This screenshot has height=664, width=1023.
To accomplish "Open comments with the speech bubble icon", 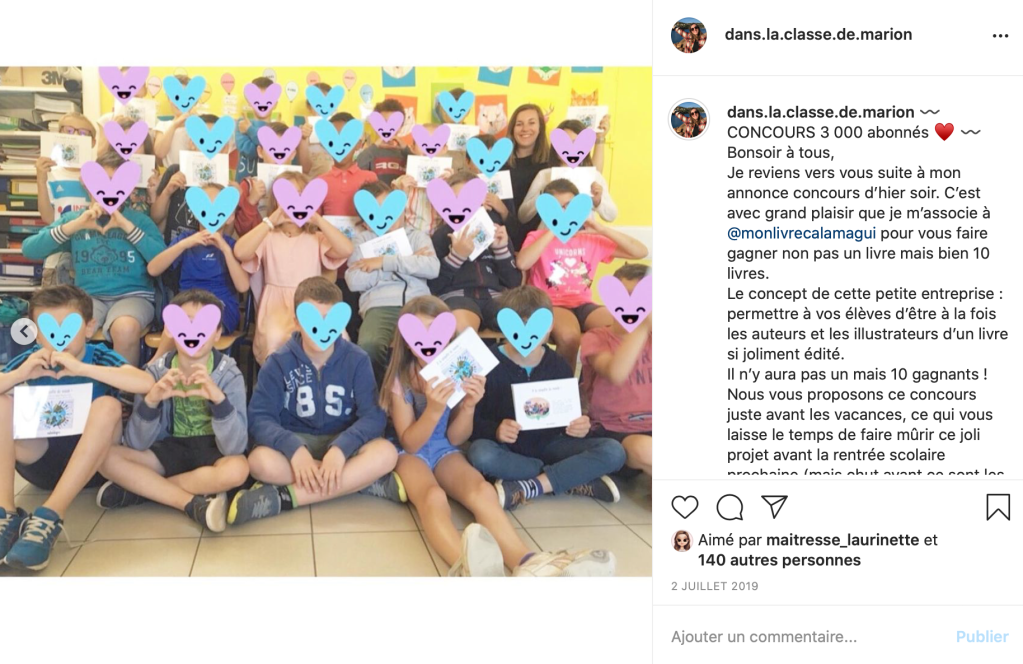I will pos(729,507).
